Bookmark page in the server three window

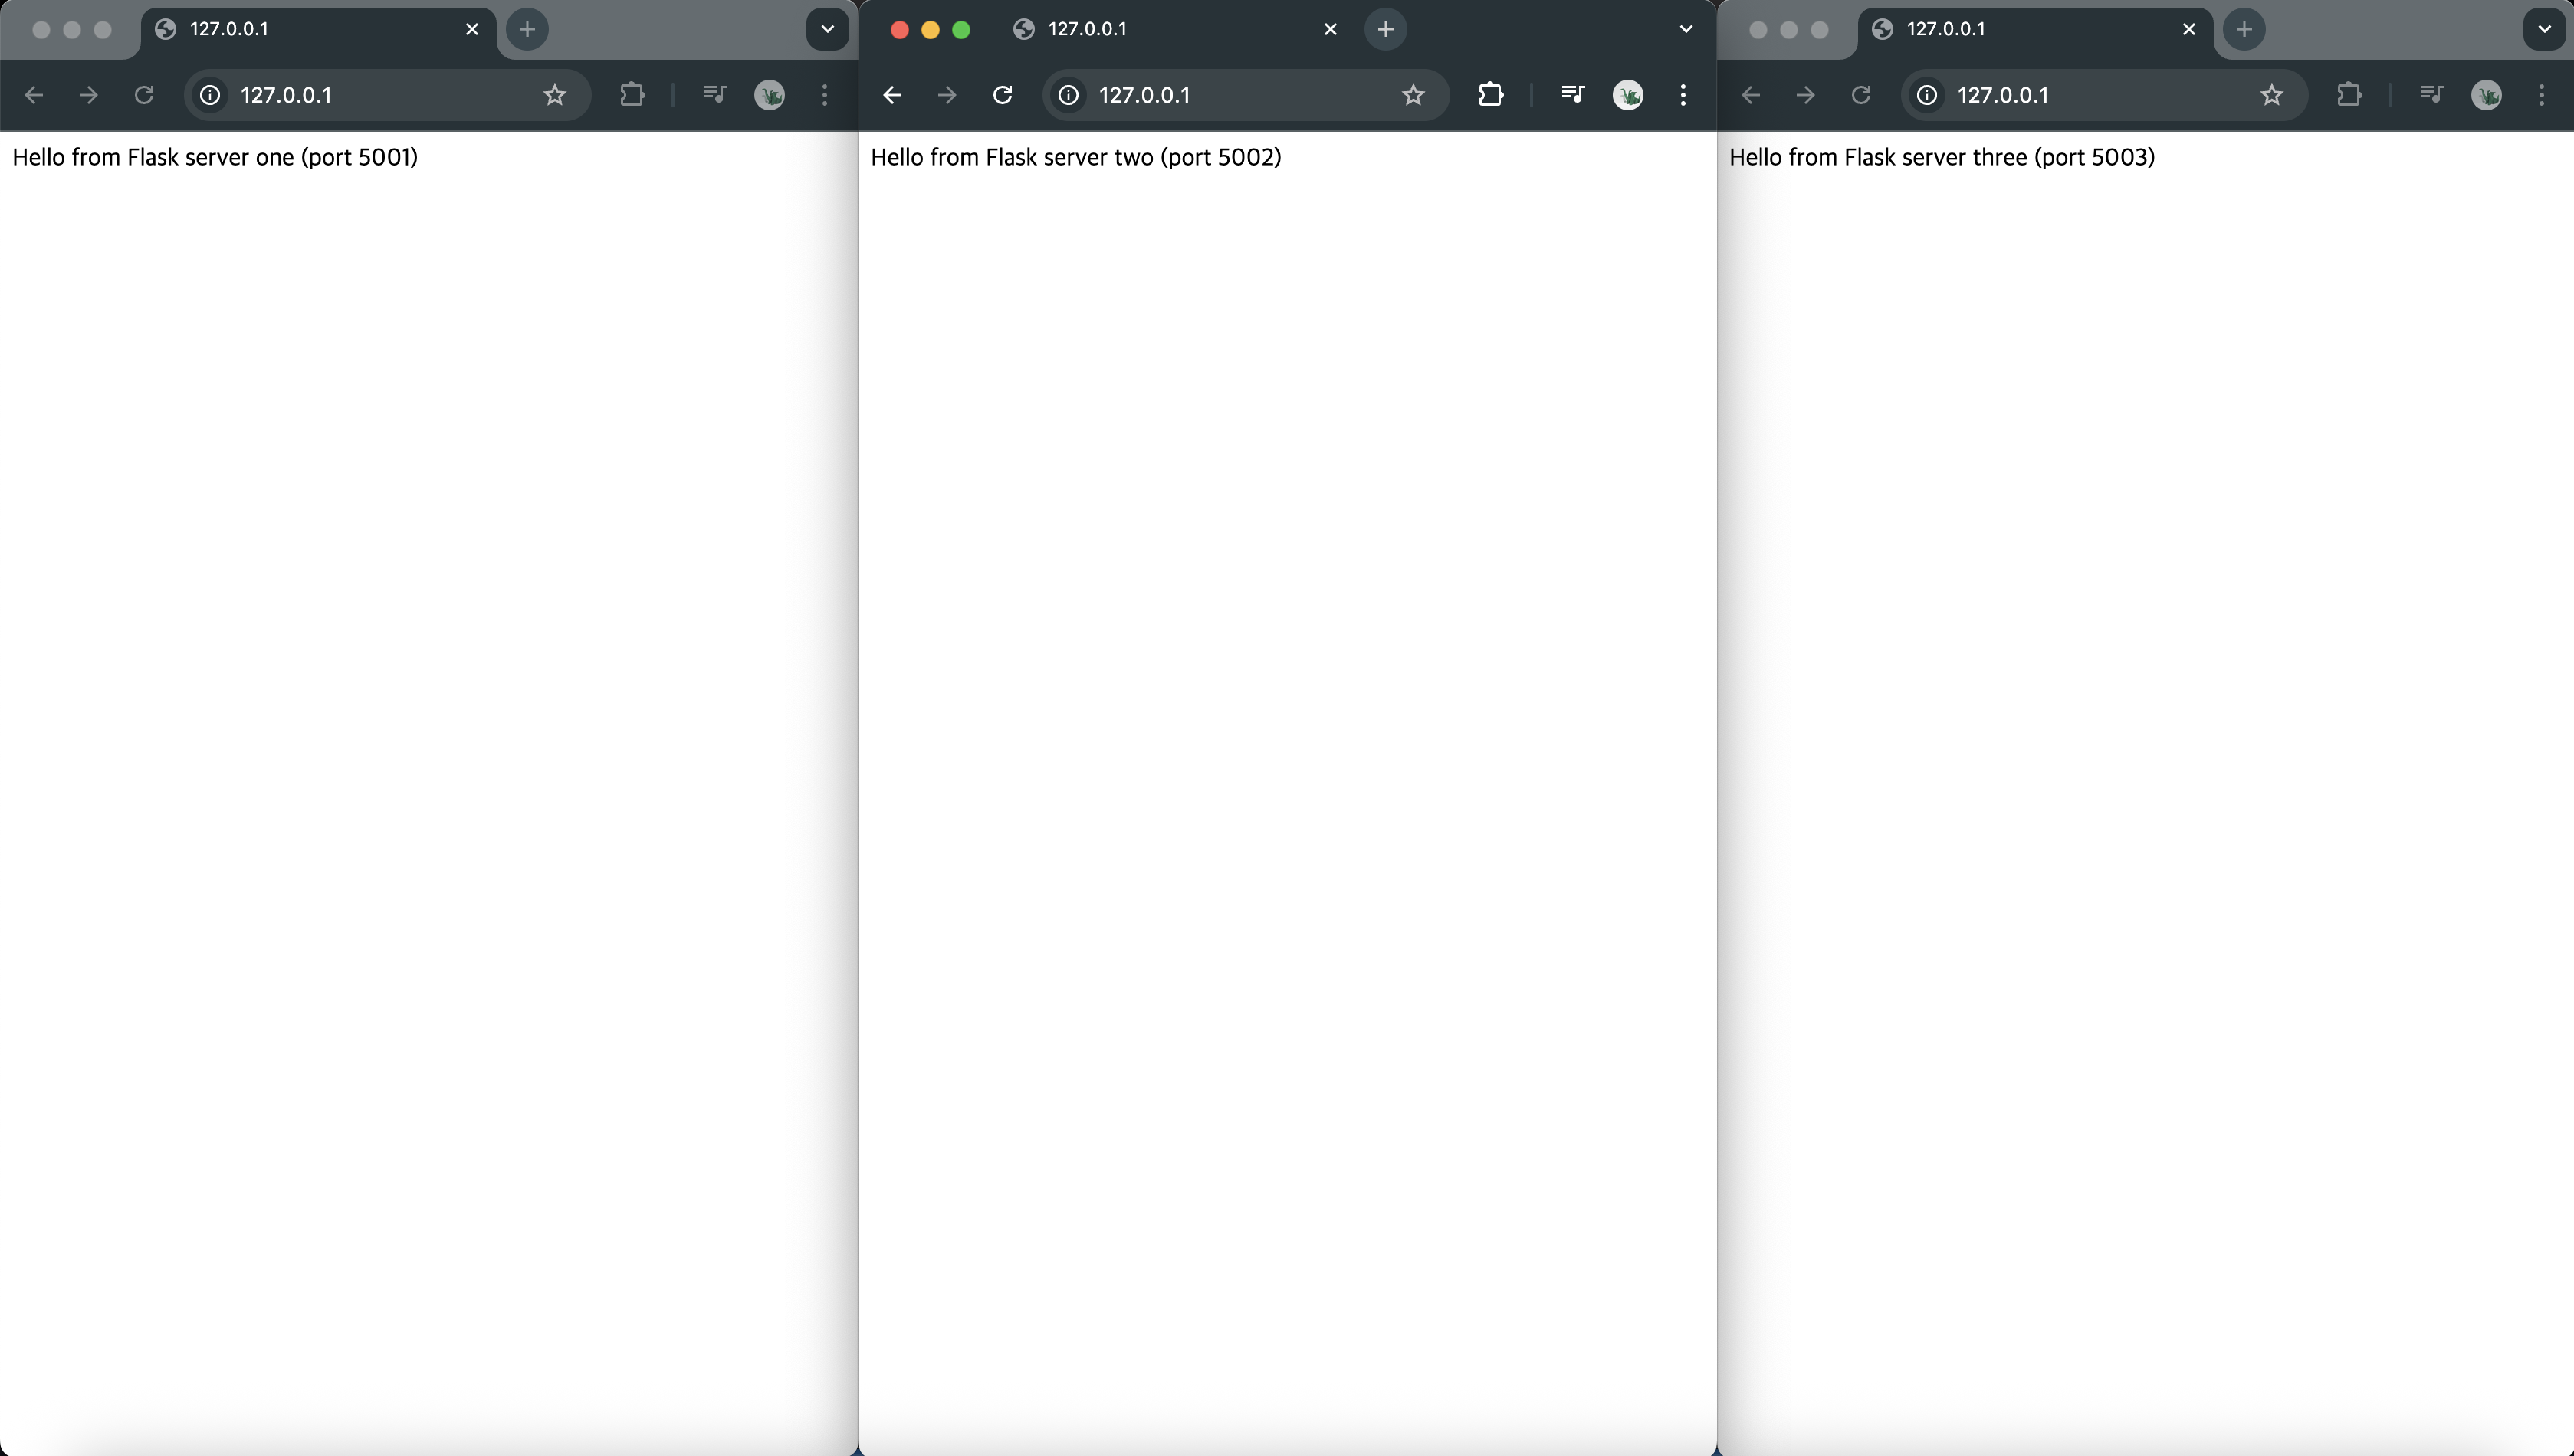(x=2271, y=95)
